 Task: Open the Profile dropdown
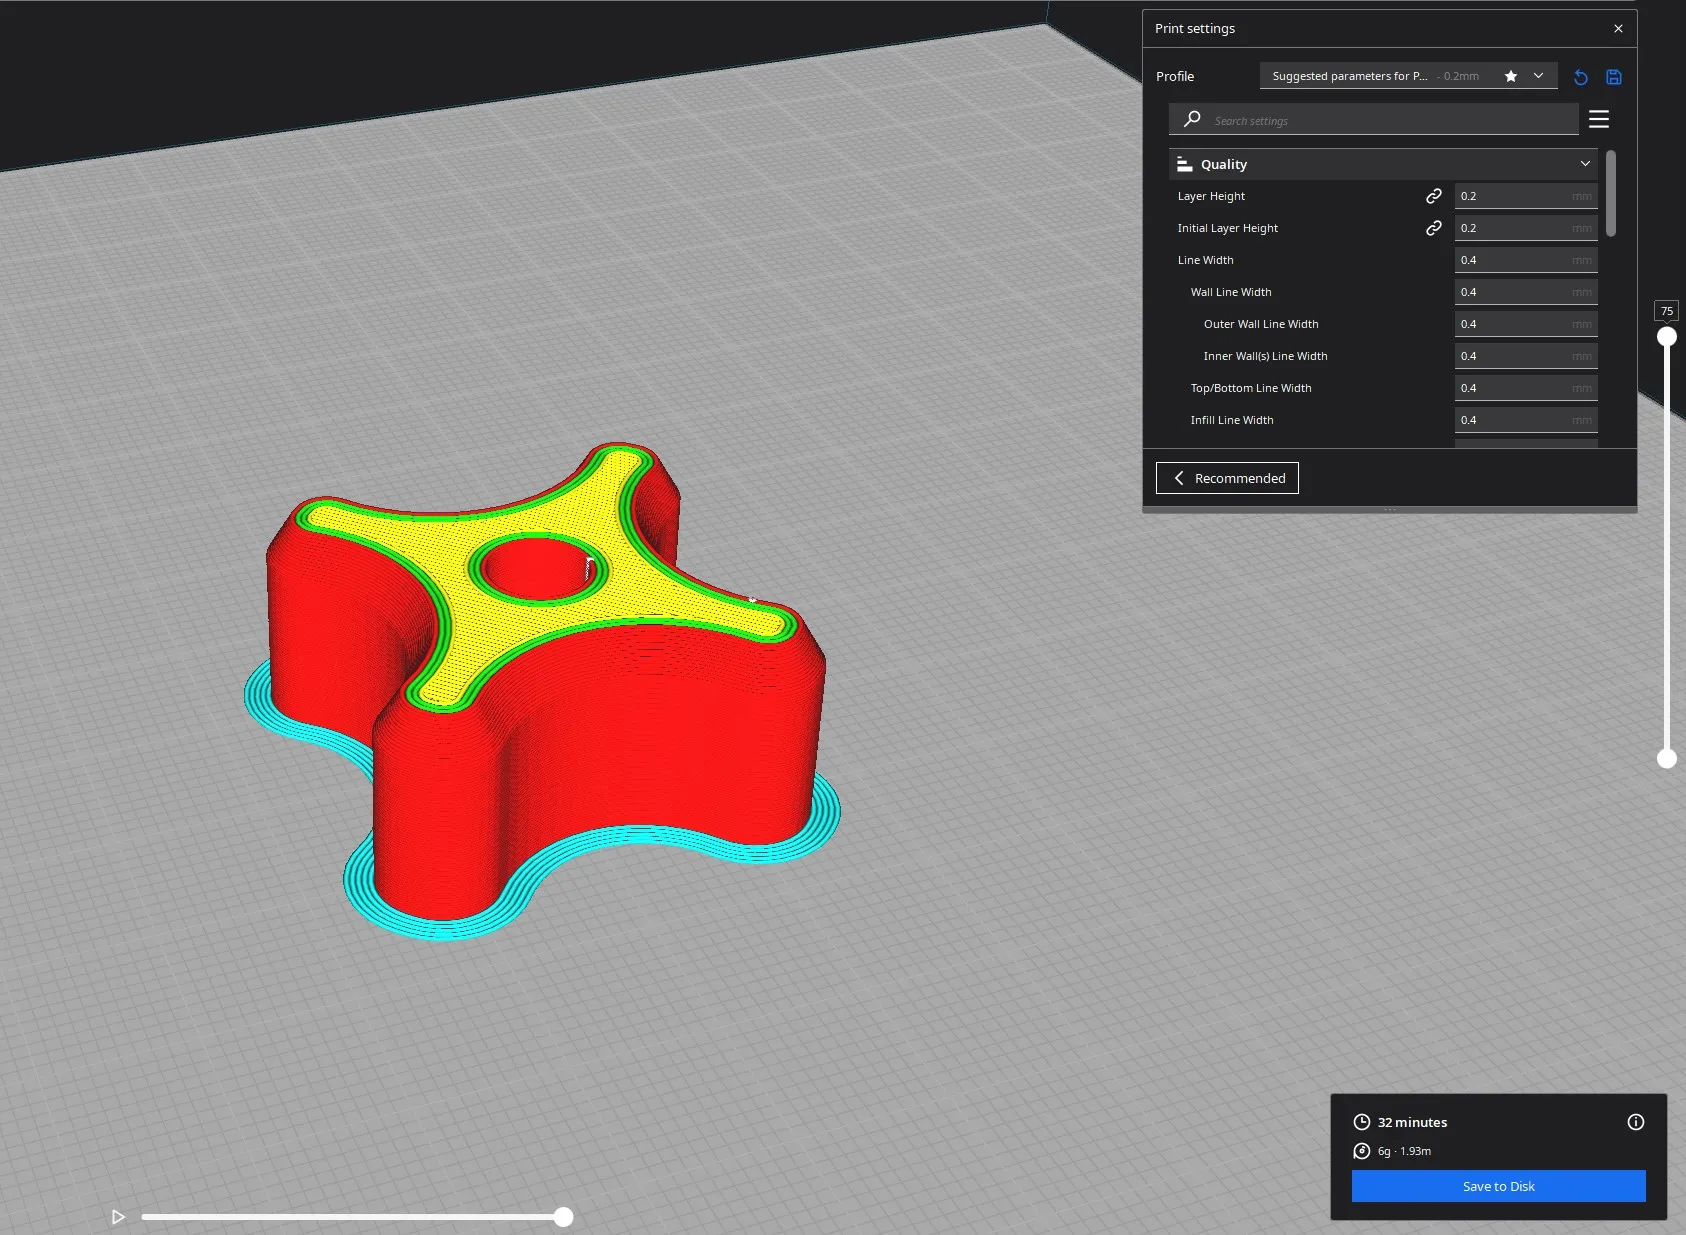pyautogui.click(x=1408, y=76)
